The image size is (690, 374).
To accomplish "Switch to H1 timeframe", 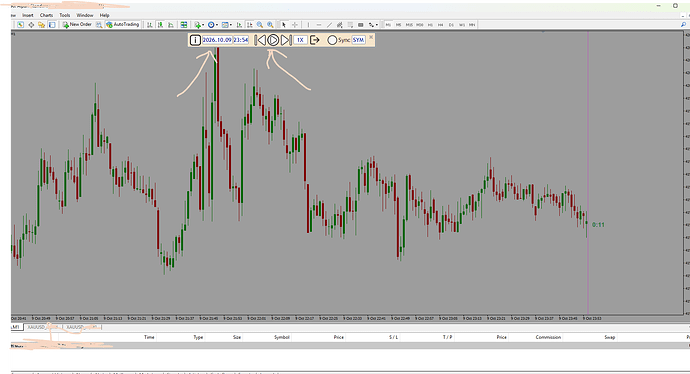I will click(x=430, y=25).
